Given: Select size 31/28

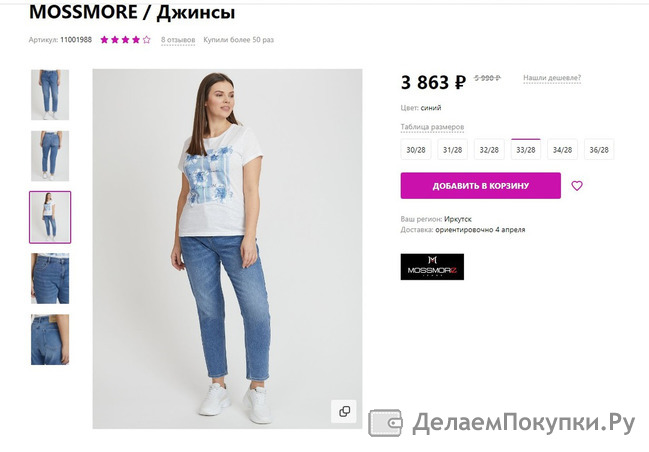Looking at the screenshot, I should pos(452,149).
